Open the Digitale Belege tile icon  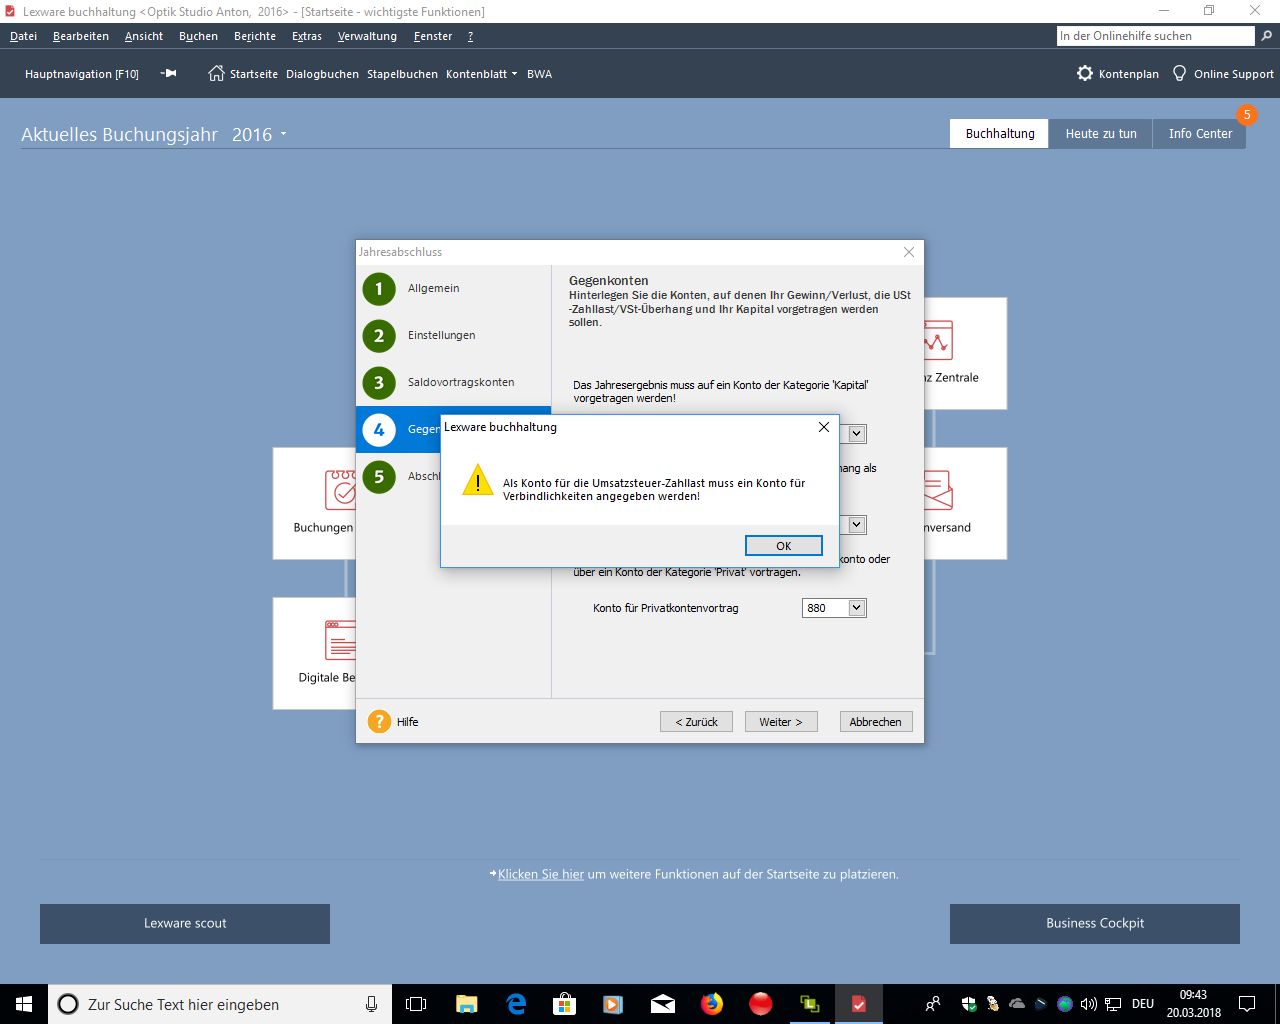(341, 640)
